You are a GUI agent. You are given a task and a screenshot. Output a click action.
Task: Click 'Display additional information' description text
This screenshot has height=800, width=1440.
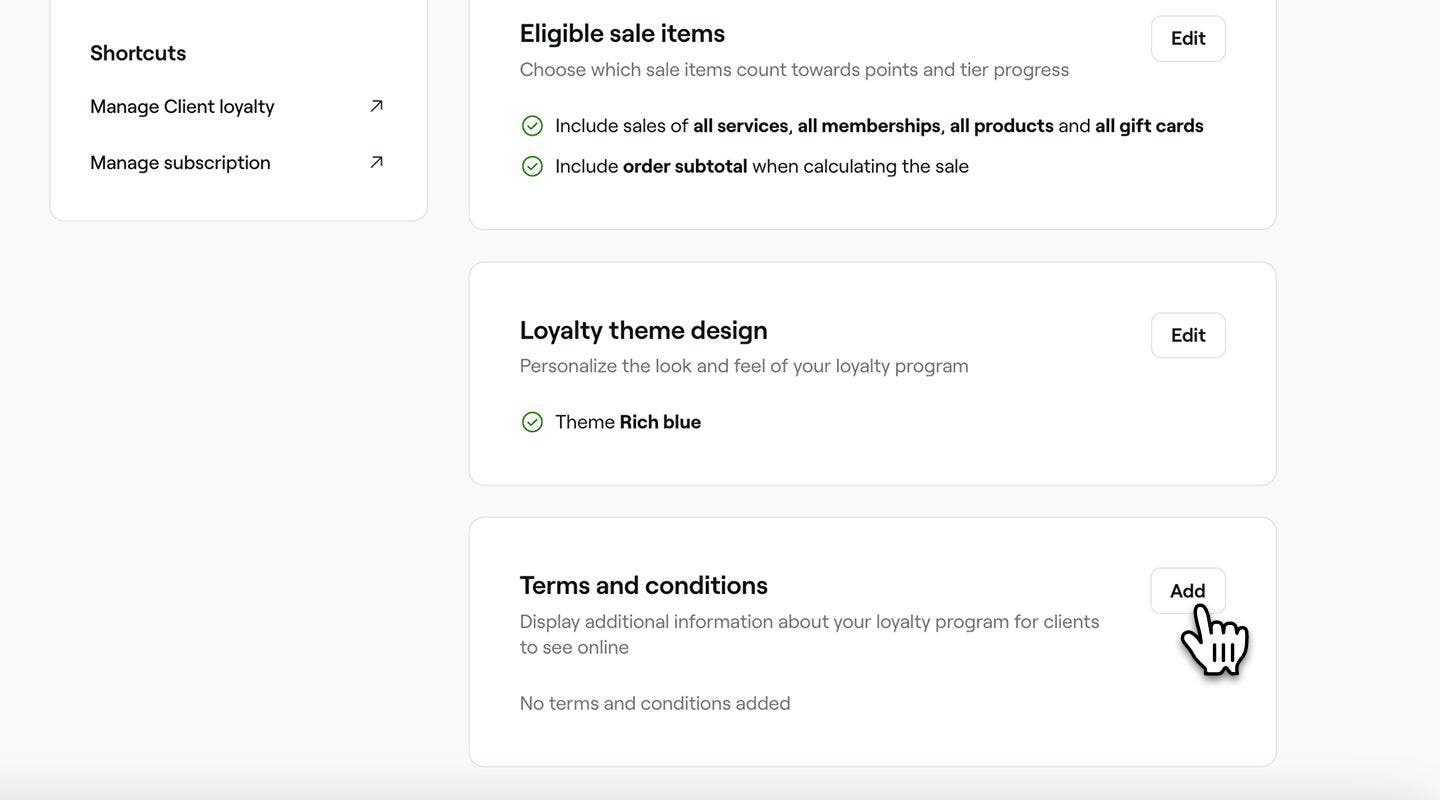tap(810, 634)
